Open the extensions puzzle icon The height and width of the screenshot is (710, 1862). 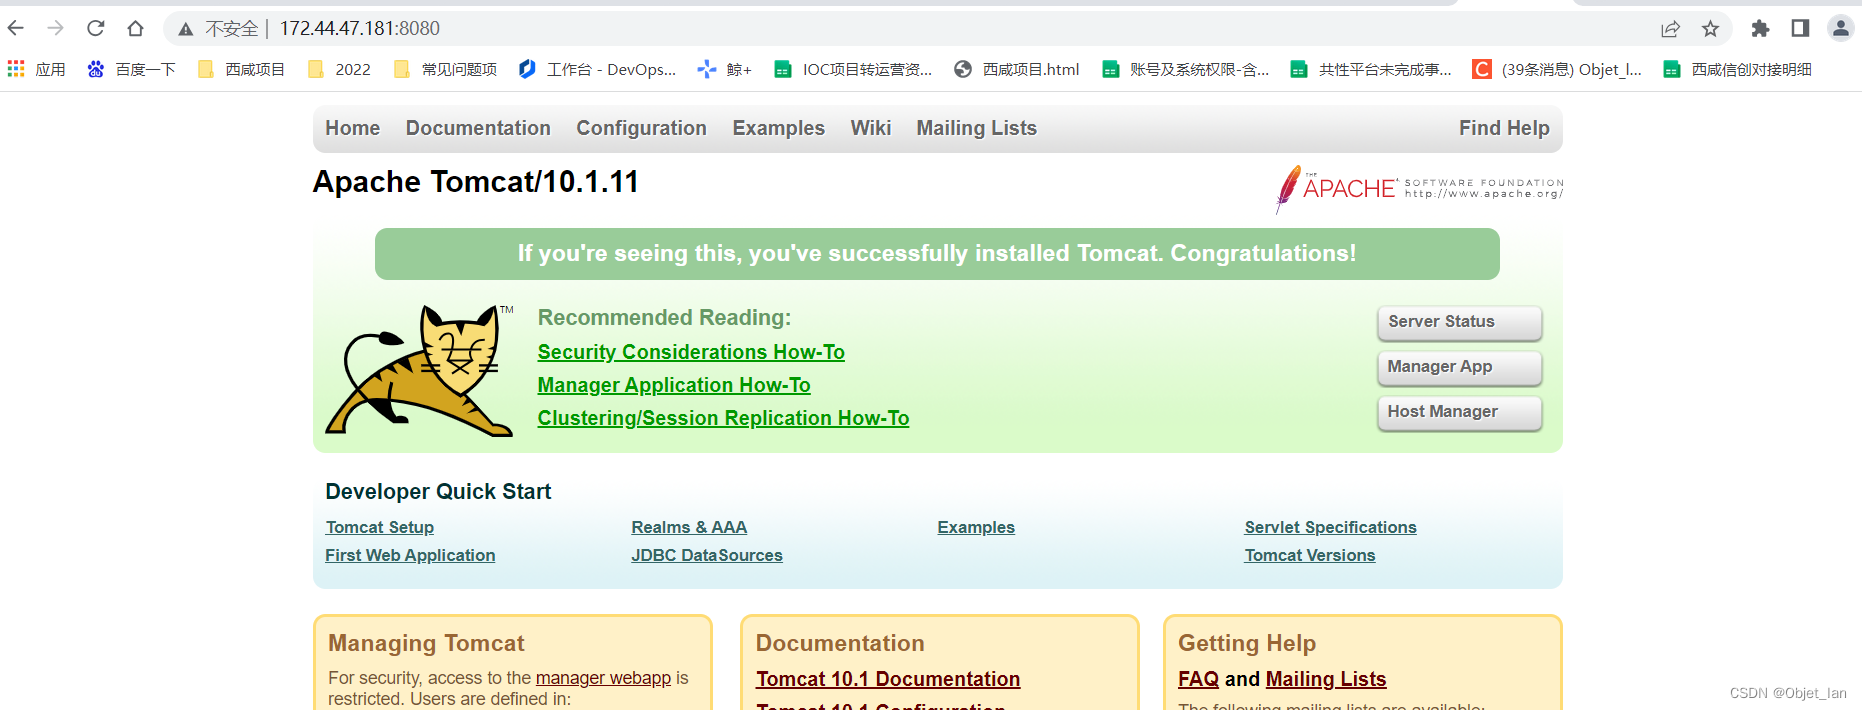tap(1760, 28)
